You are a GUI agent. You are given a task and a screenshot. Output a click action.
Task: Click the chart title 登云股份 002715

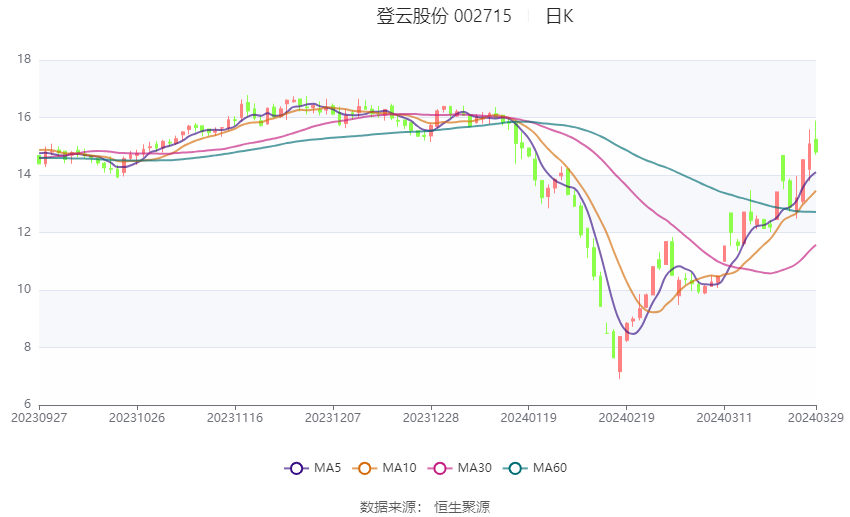[x=444, y=16]
